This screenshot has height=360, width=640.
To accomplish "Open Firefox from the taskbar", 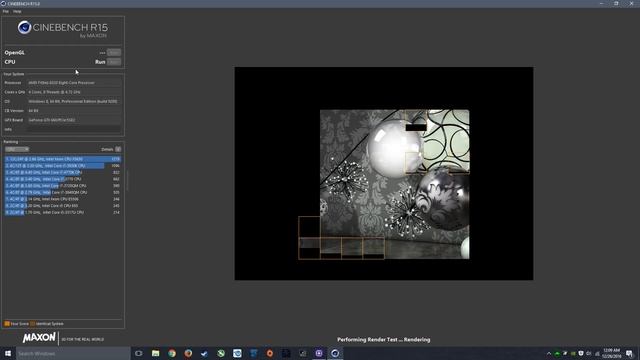I will 188,353.
